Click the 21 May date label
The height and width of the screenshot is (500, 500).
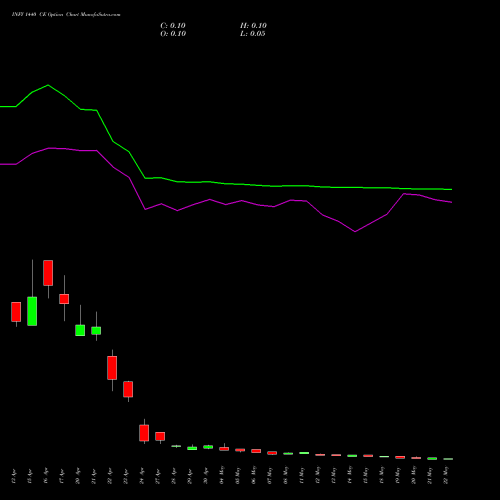tap(430, 475)
